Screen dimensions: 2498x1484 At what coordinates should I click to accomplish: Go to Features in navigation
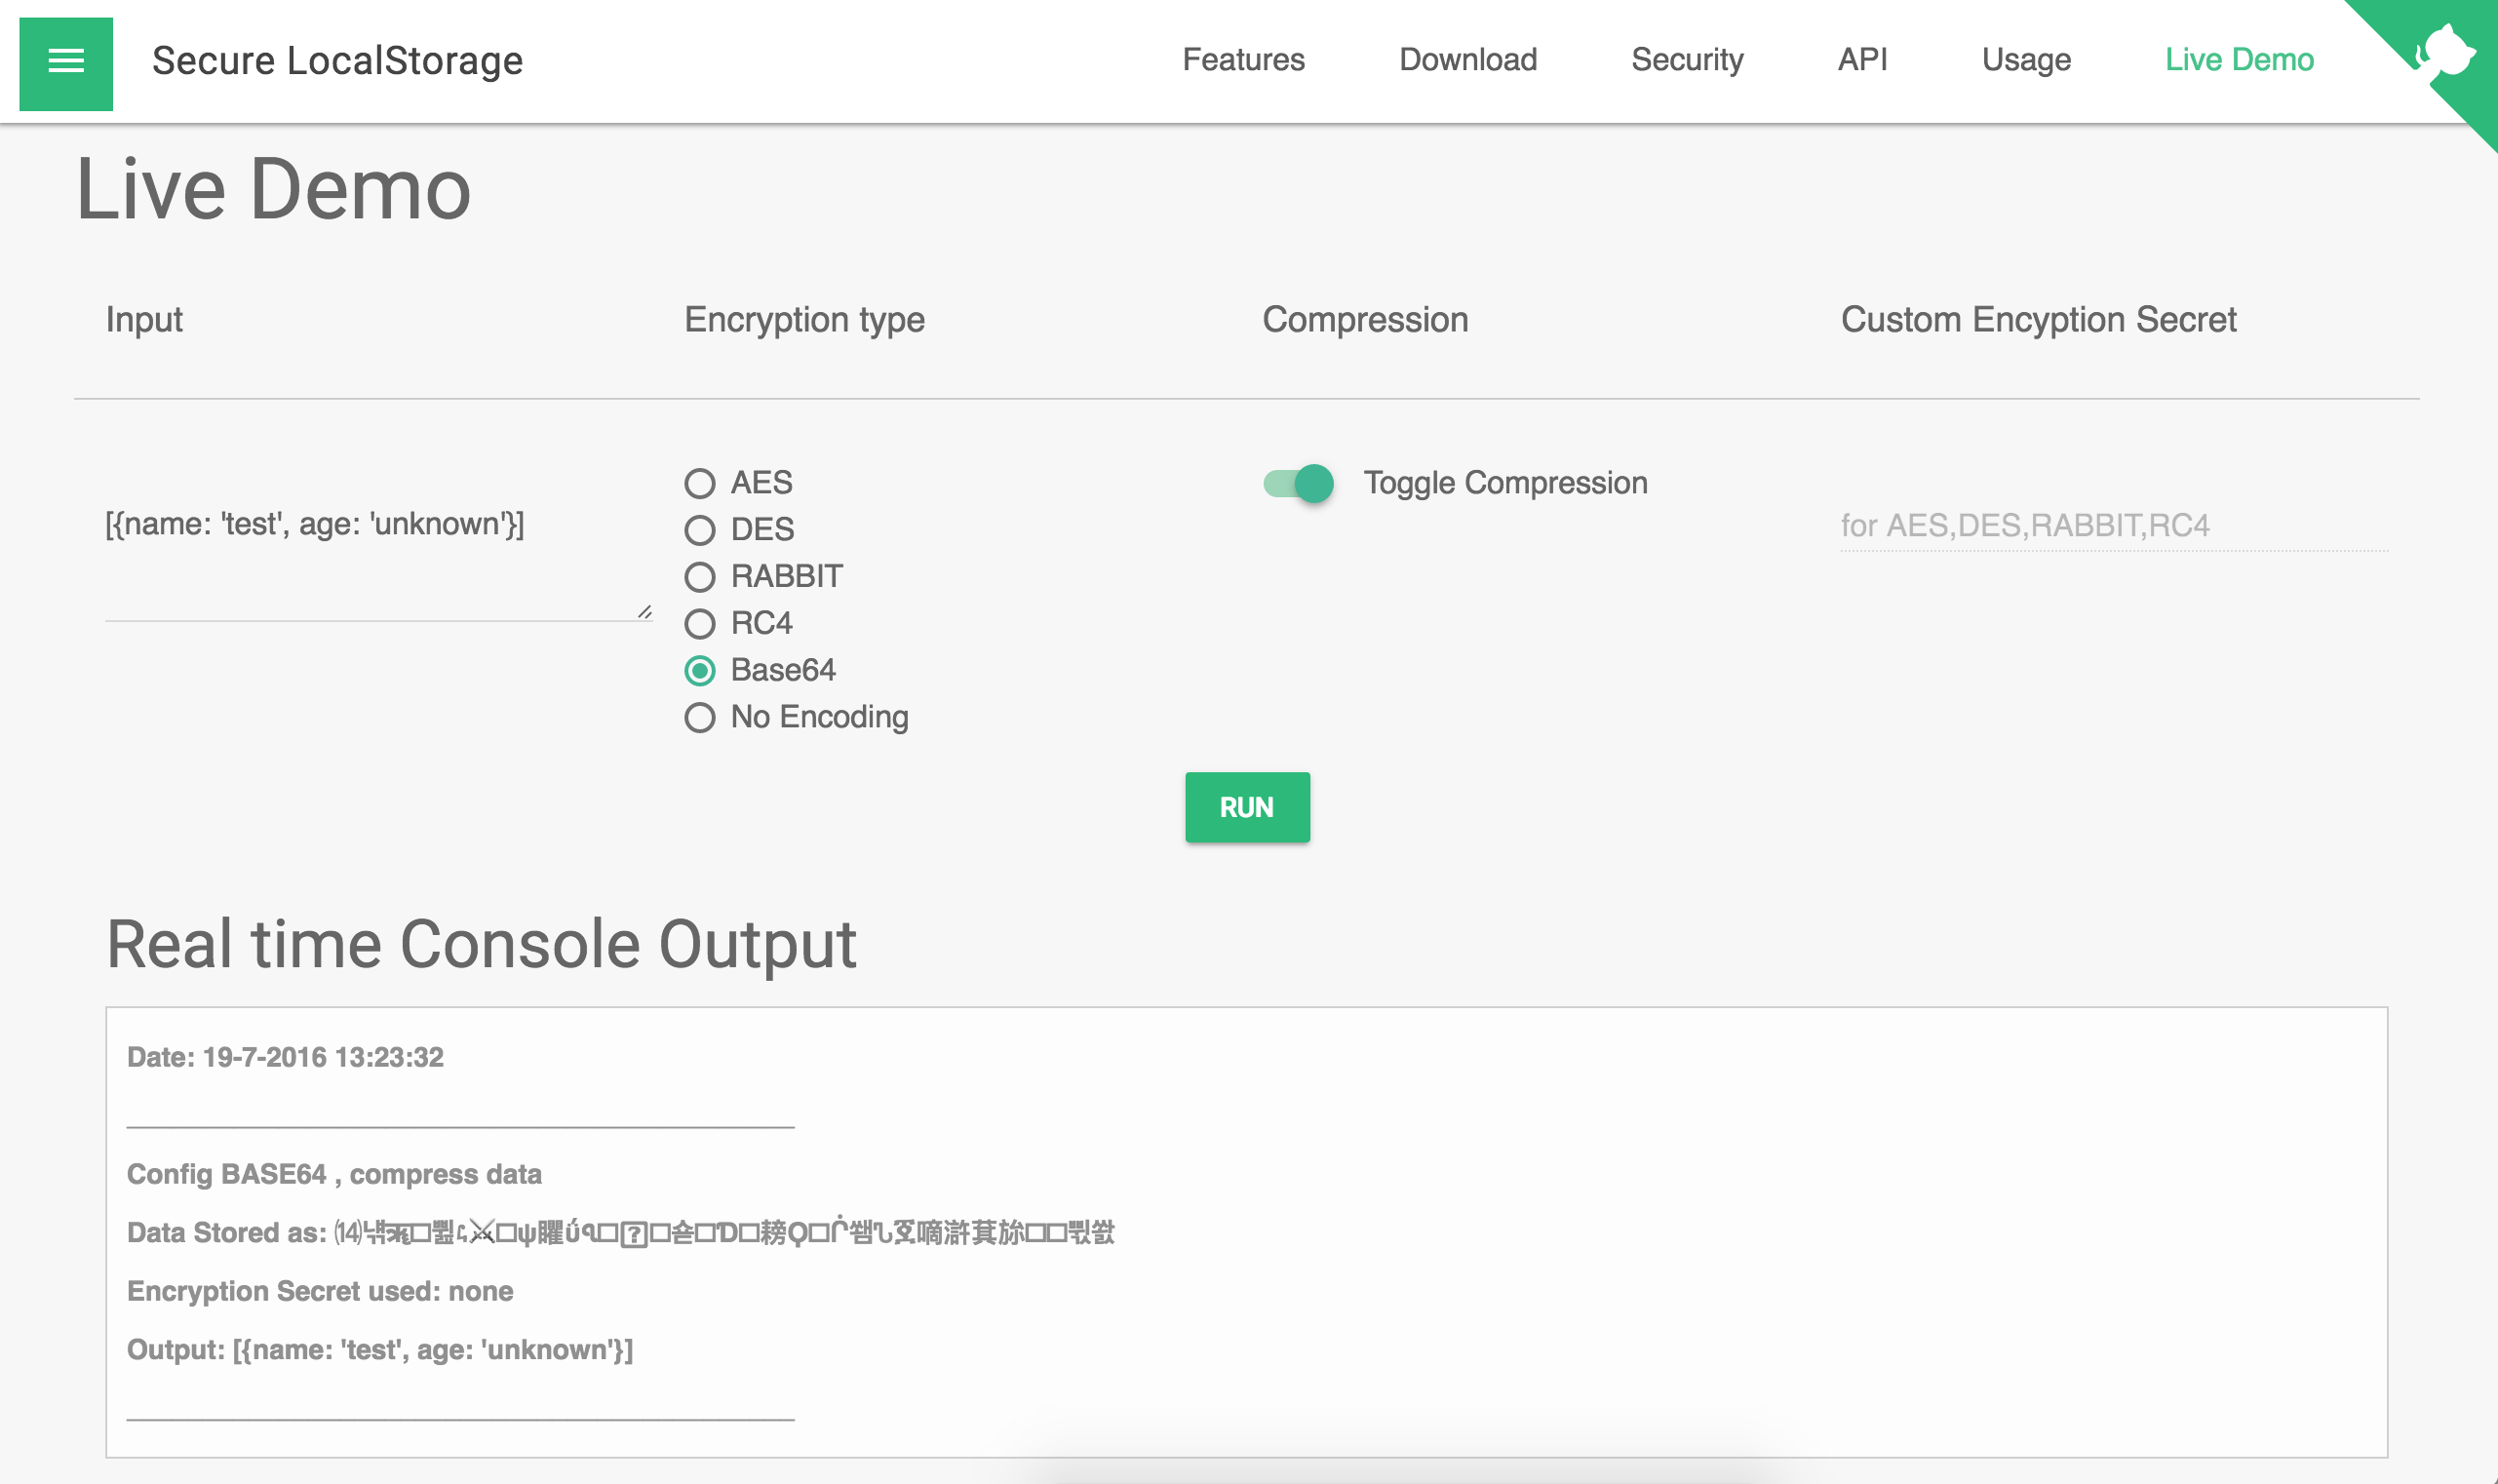[1243, 60]
